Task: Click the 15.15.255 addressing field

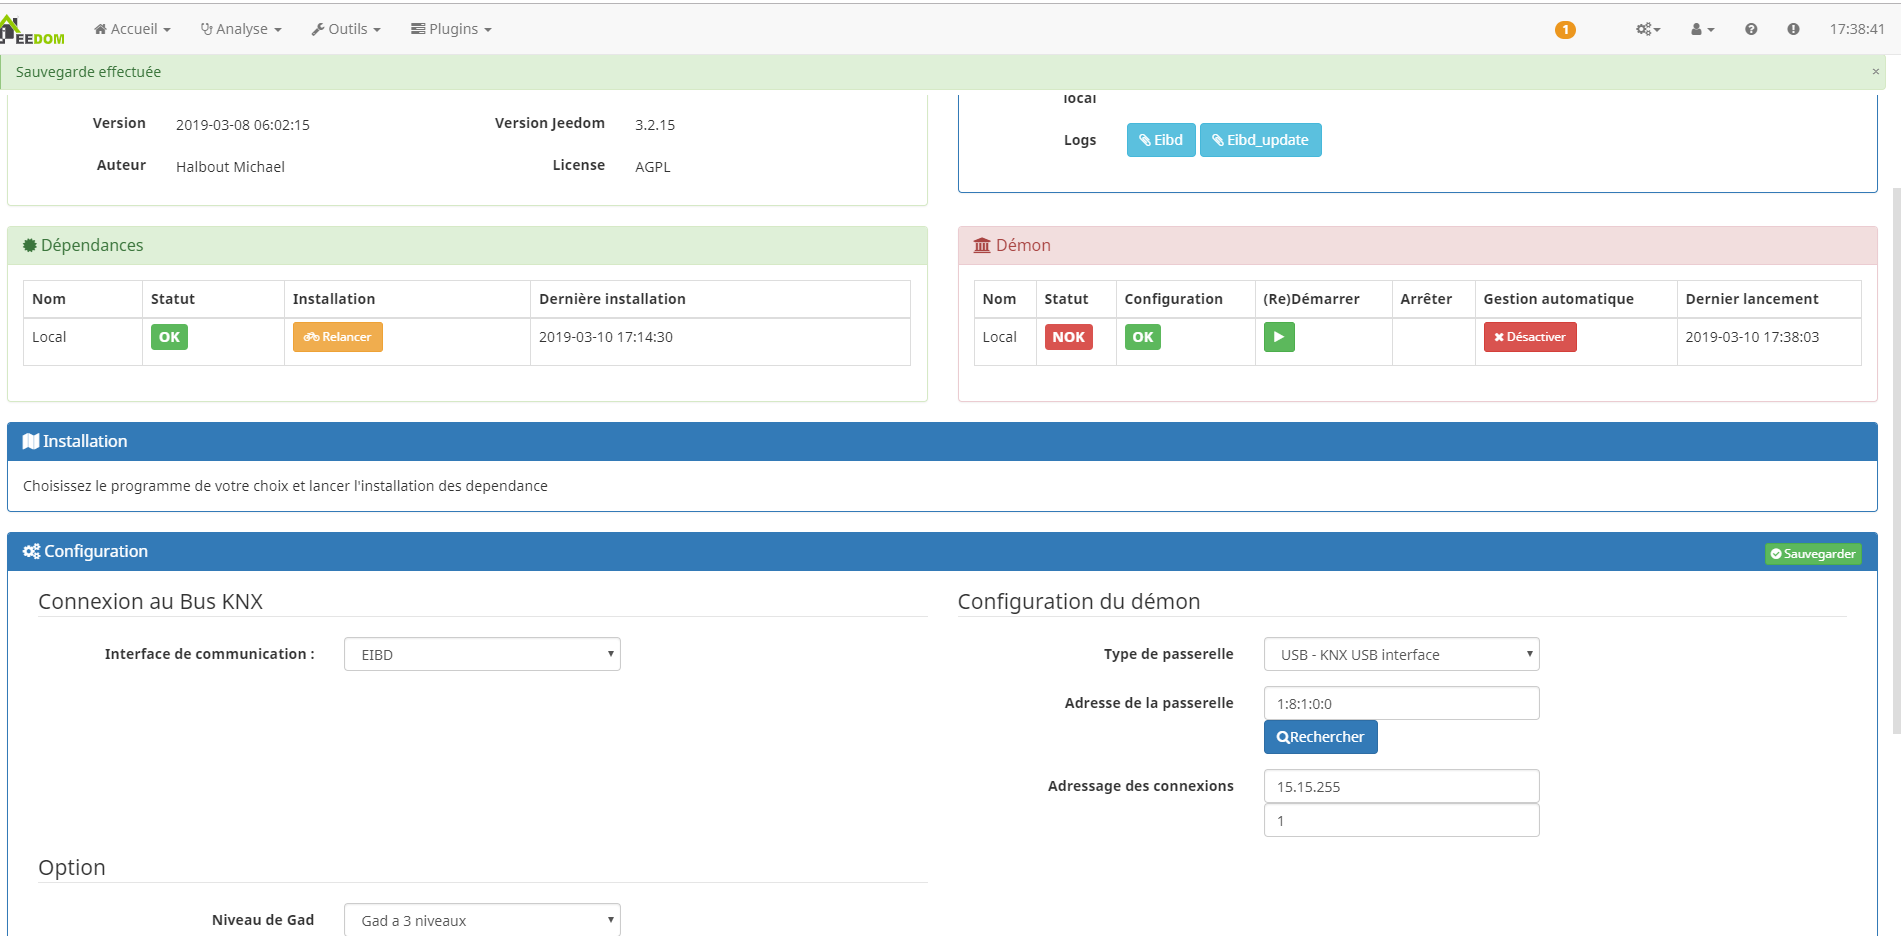Action: pyautogui.click(x=1401, y=786)
